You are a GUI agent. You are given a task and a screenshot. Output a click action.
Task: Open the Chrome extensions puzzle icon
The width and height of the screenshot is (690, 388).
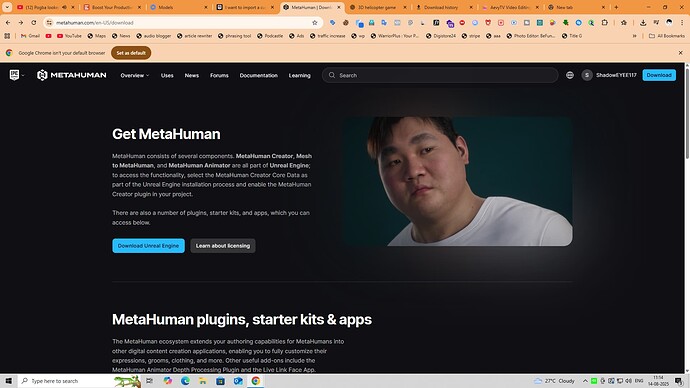pyautogui.click(x=605, y=22)
